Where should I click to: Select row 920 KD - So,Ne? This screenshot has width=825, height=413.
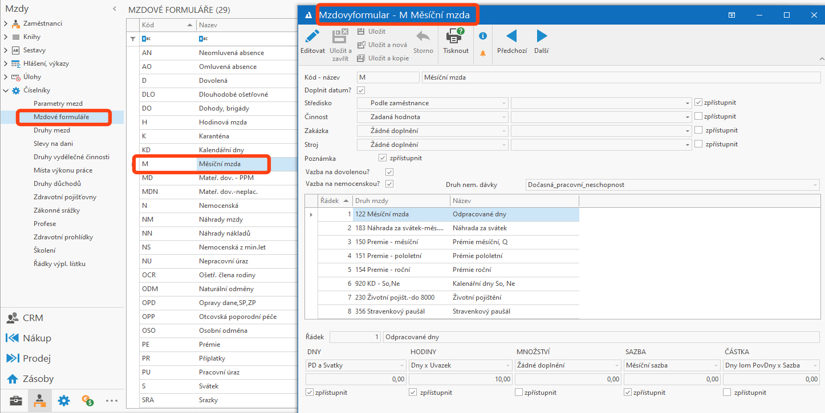pyautogui.click(x=448, y=283)
